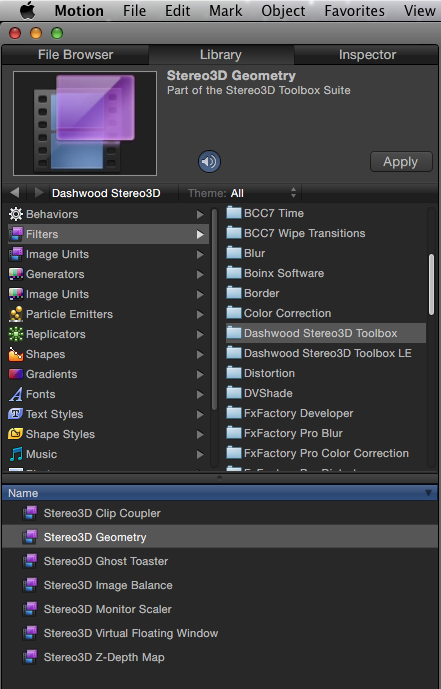Viewport: 441px width, 689px height.
Task: Click the Blur folder icon
Action: tap(234, 253)
